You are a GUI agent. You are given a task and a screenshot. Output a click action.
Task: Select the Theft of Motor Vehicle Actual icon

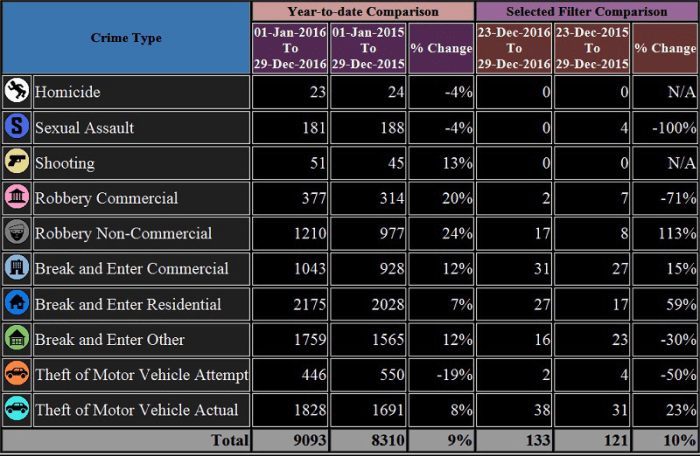coord(16,409)
